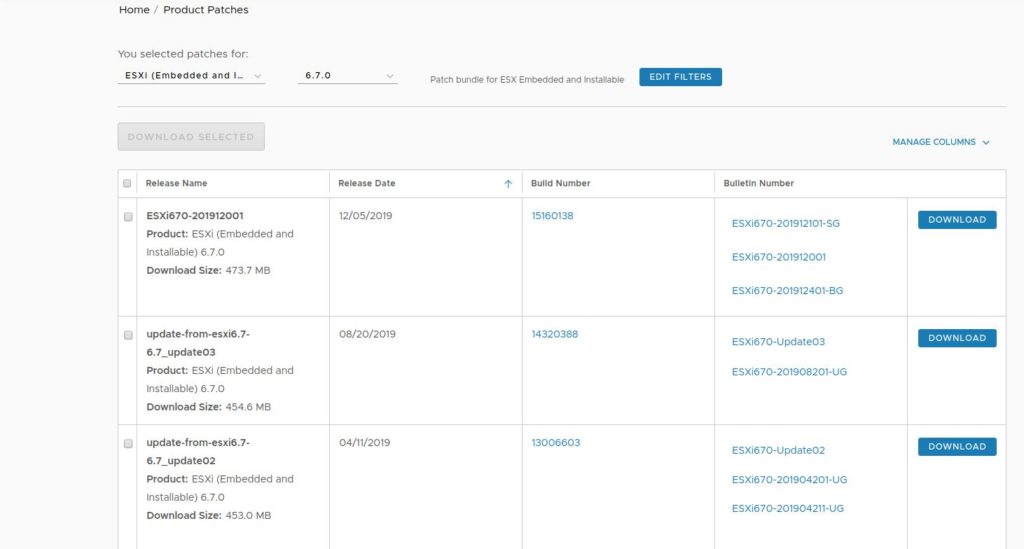Open build number 13006603 link
Image resolution: width=1024 pixels, height=549 pixels.
pyautogui.click(x=556, y=443)
